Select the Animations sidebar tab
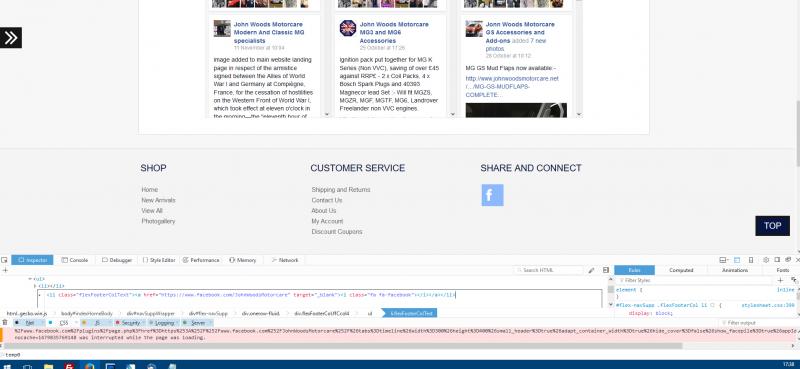800x369 pixels. click(735, 270)
